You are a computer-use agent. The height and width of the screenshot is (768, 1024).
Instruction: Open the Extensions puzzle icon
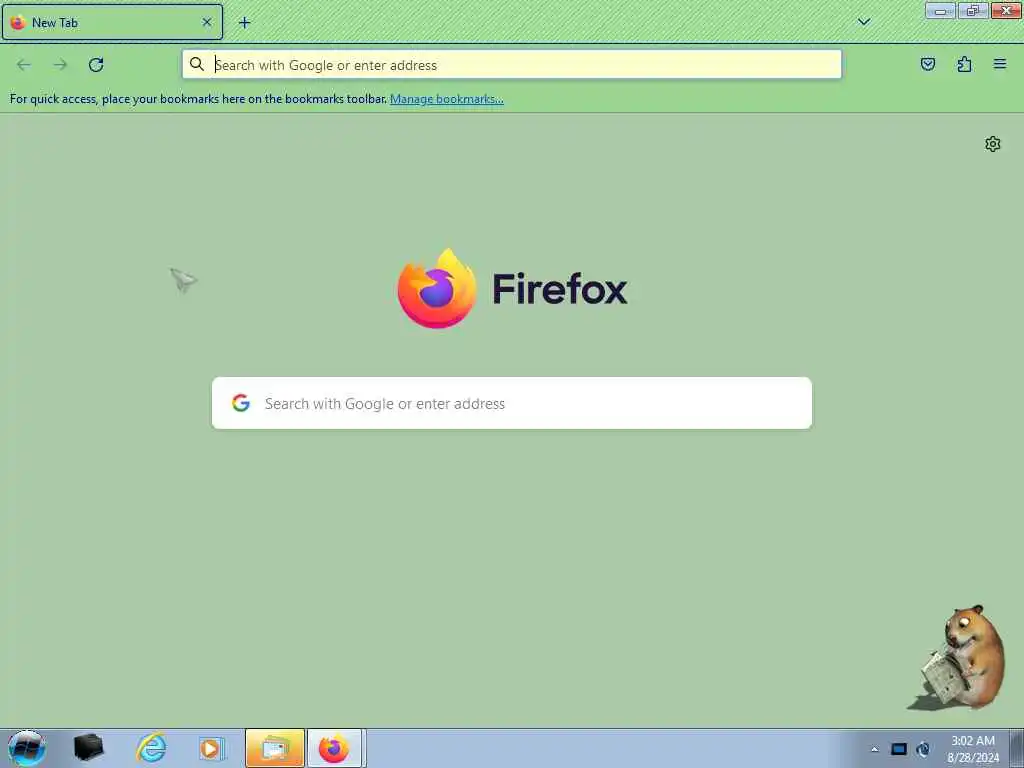click(964, 64)
